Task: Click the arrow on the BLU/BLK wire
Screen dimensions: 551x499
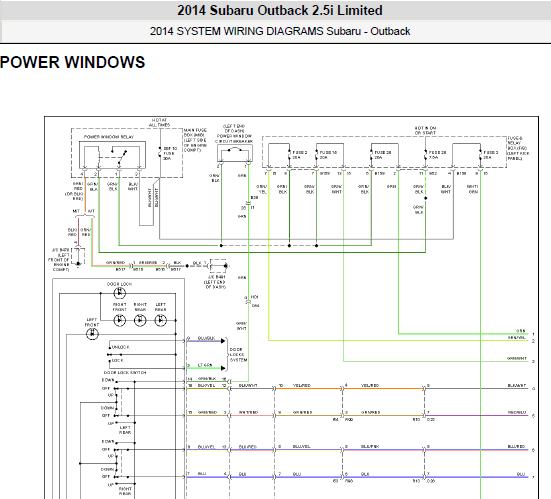Action: [x=223, y=341]
